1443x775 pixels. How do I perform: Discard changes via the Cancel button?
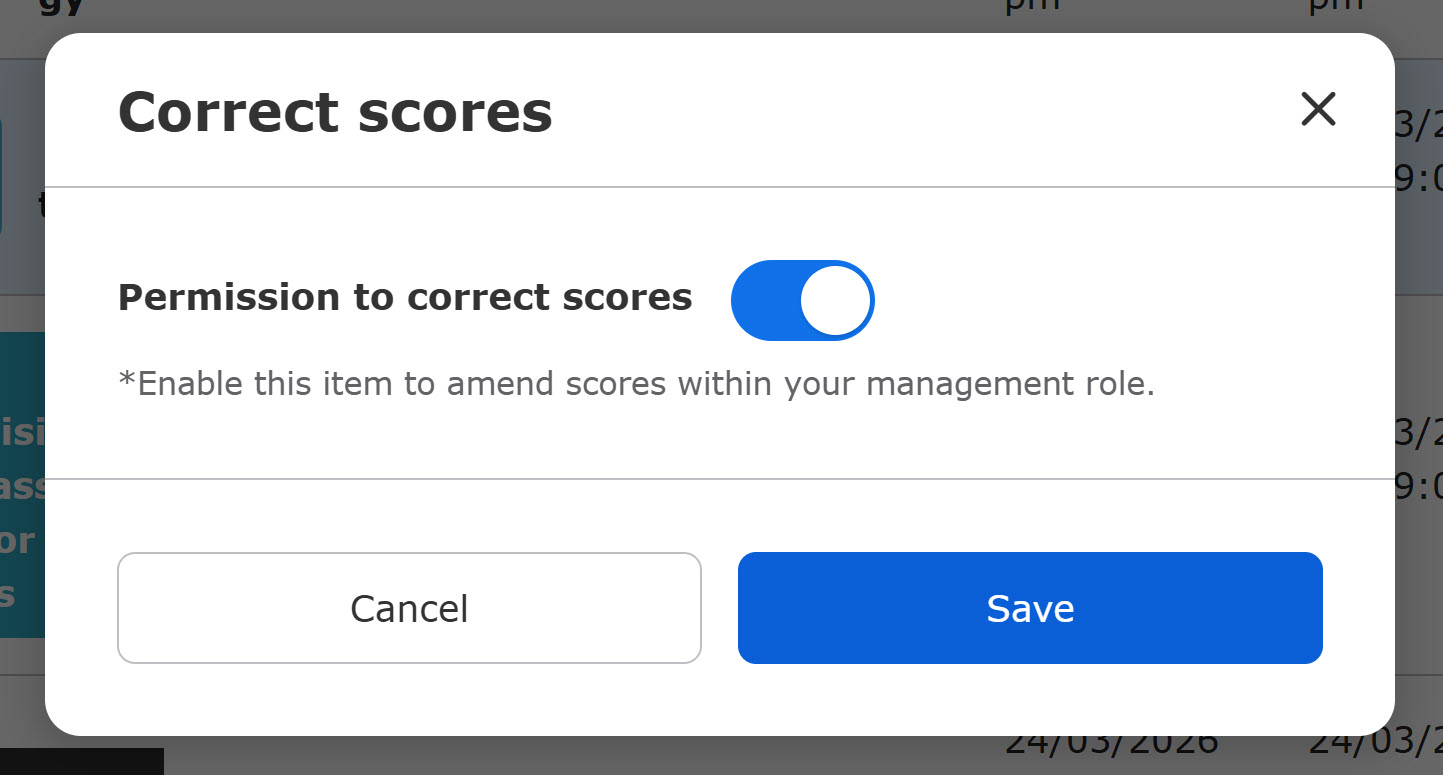409,608
